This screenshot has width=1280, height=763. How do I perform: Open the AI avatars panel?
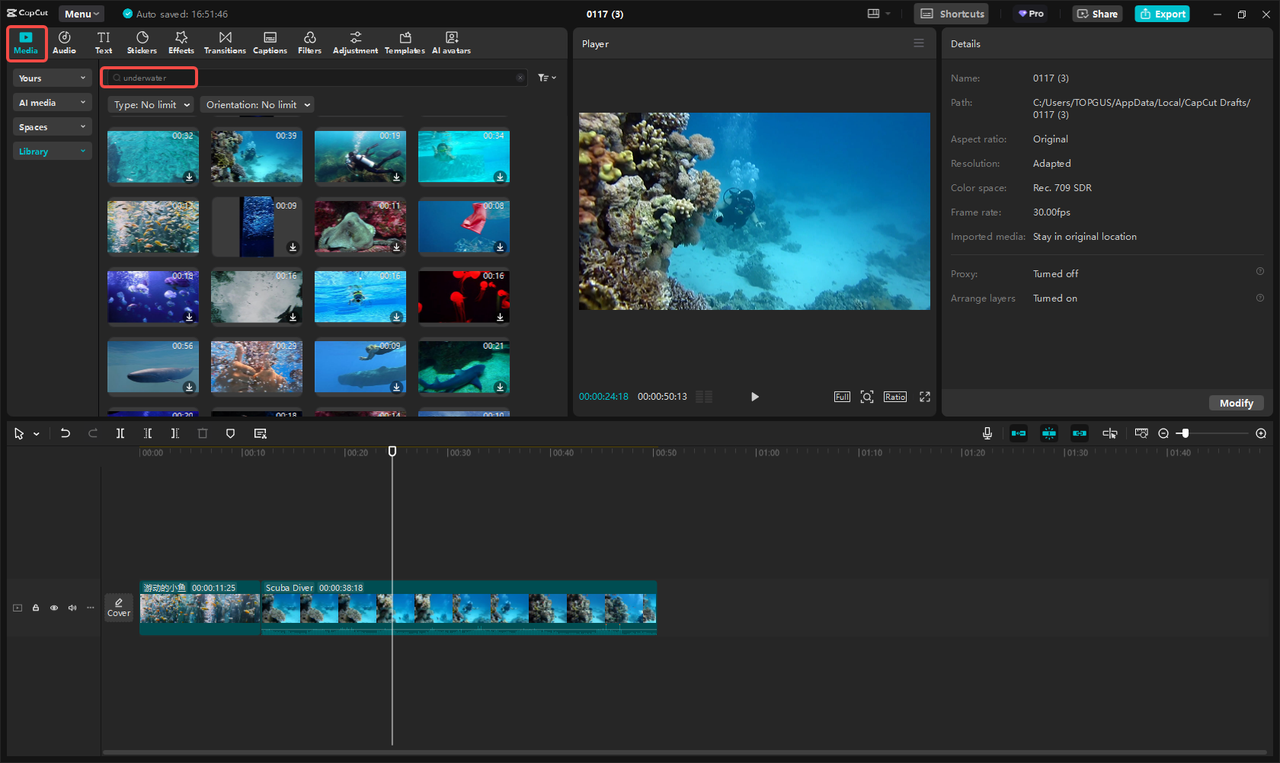(x=450, y=42)
